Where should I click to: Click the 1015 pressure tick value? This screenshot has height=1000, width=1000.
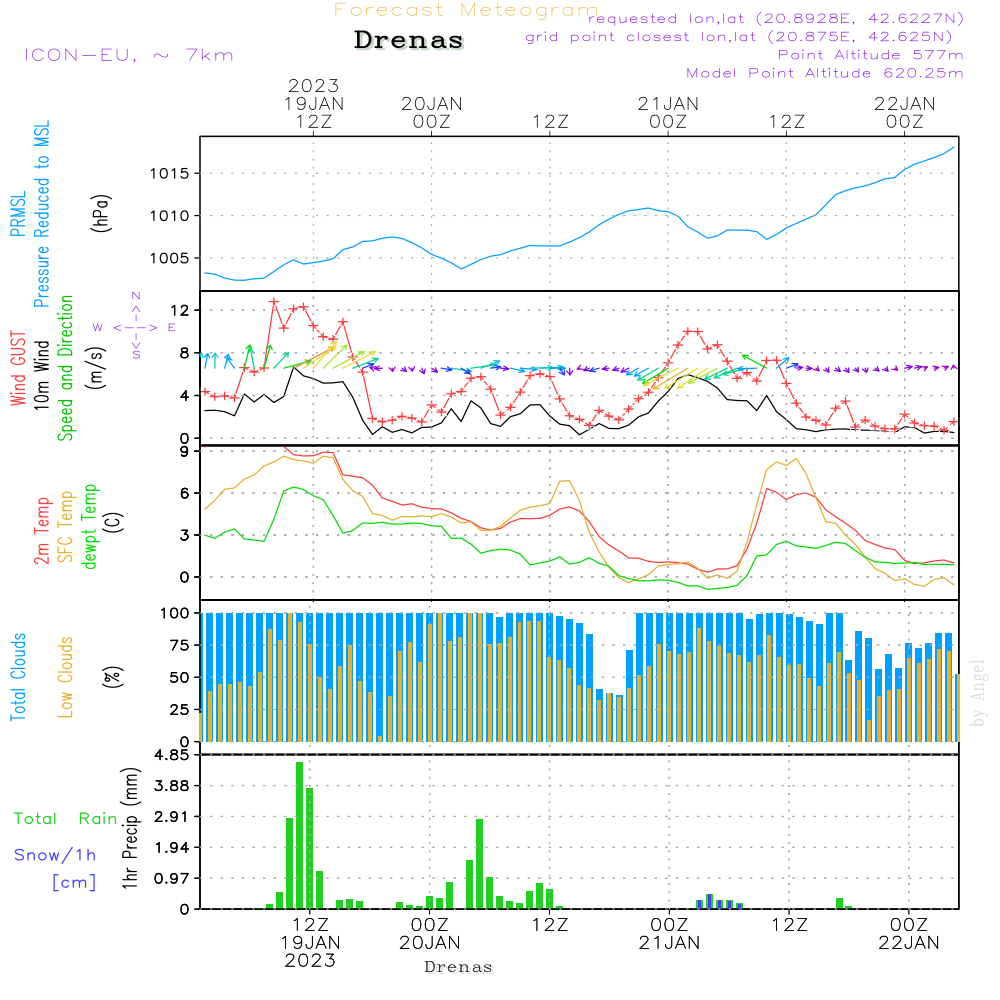pos(169,173)
